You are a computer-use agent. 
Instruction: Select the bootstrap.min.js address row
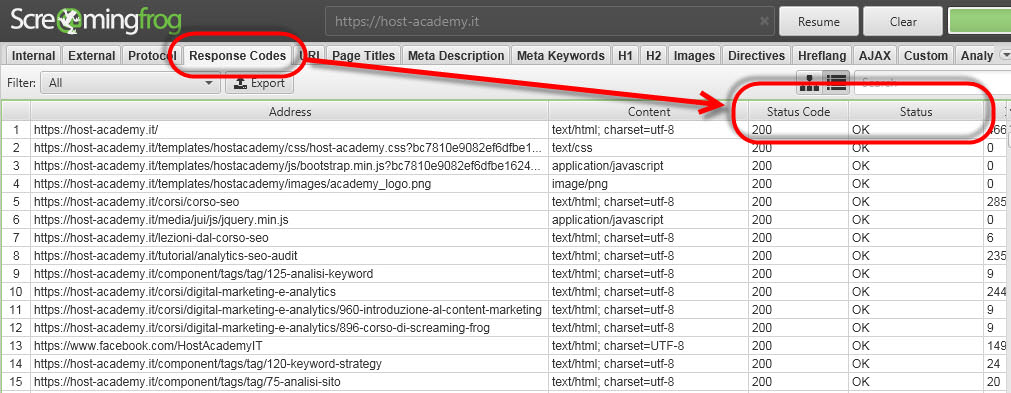pyautogui.click(x=290, y=166)
